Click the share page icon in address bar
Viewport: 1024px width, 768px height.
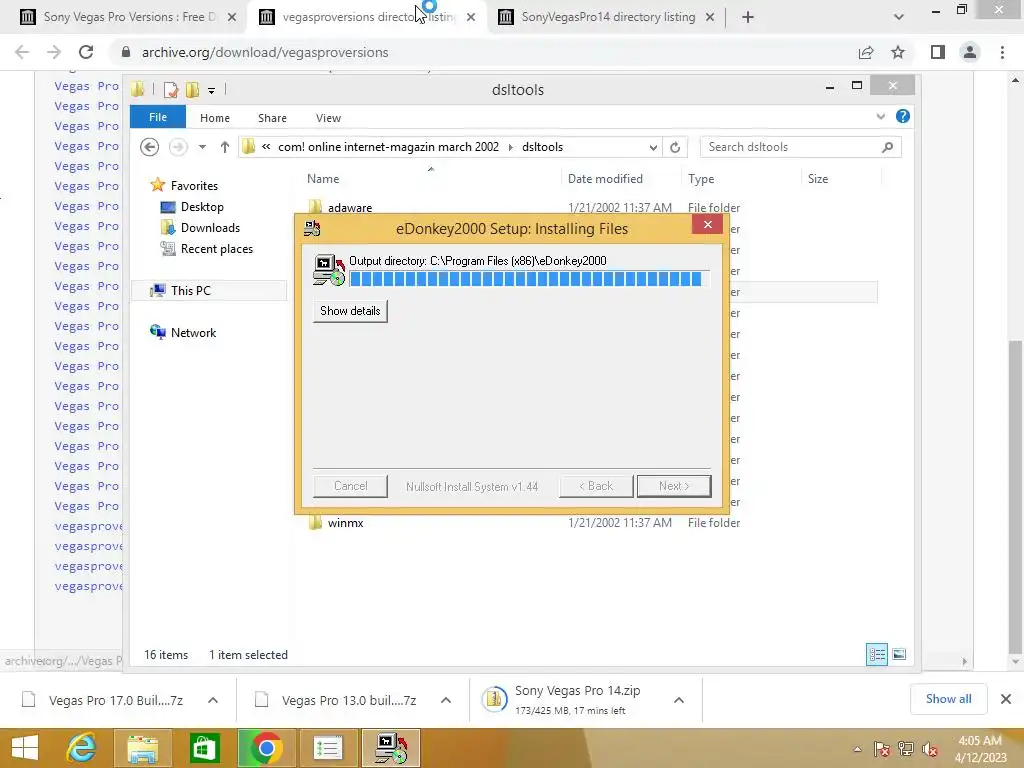866,52
